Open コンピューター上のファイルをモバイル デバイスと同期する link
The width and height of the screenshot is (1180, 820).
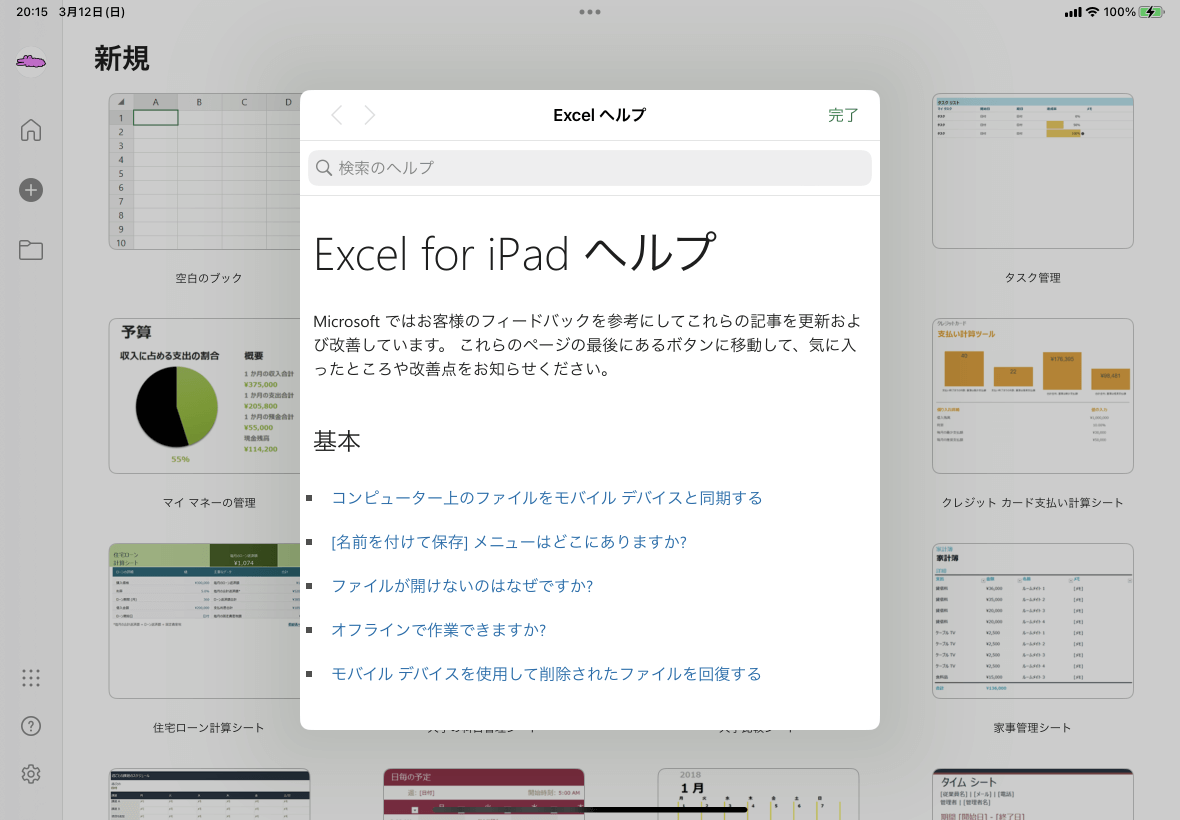coord(547,498)
